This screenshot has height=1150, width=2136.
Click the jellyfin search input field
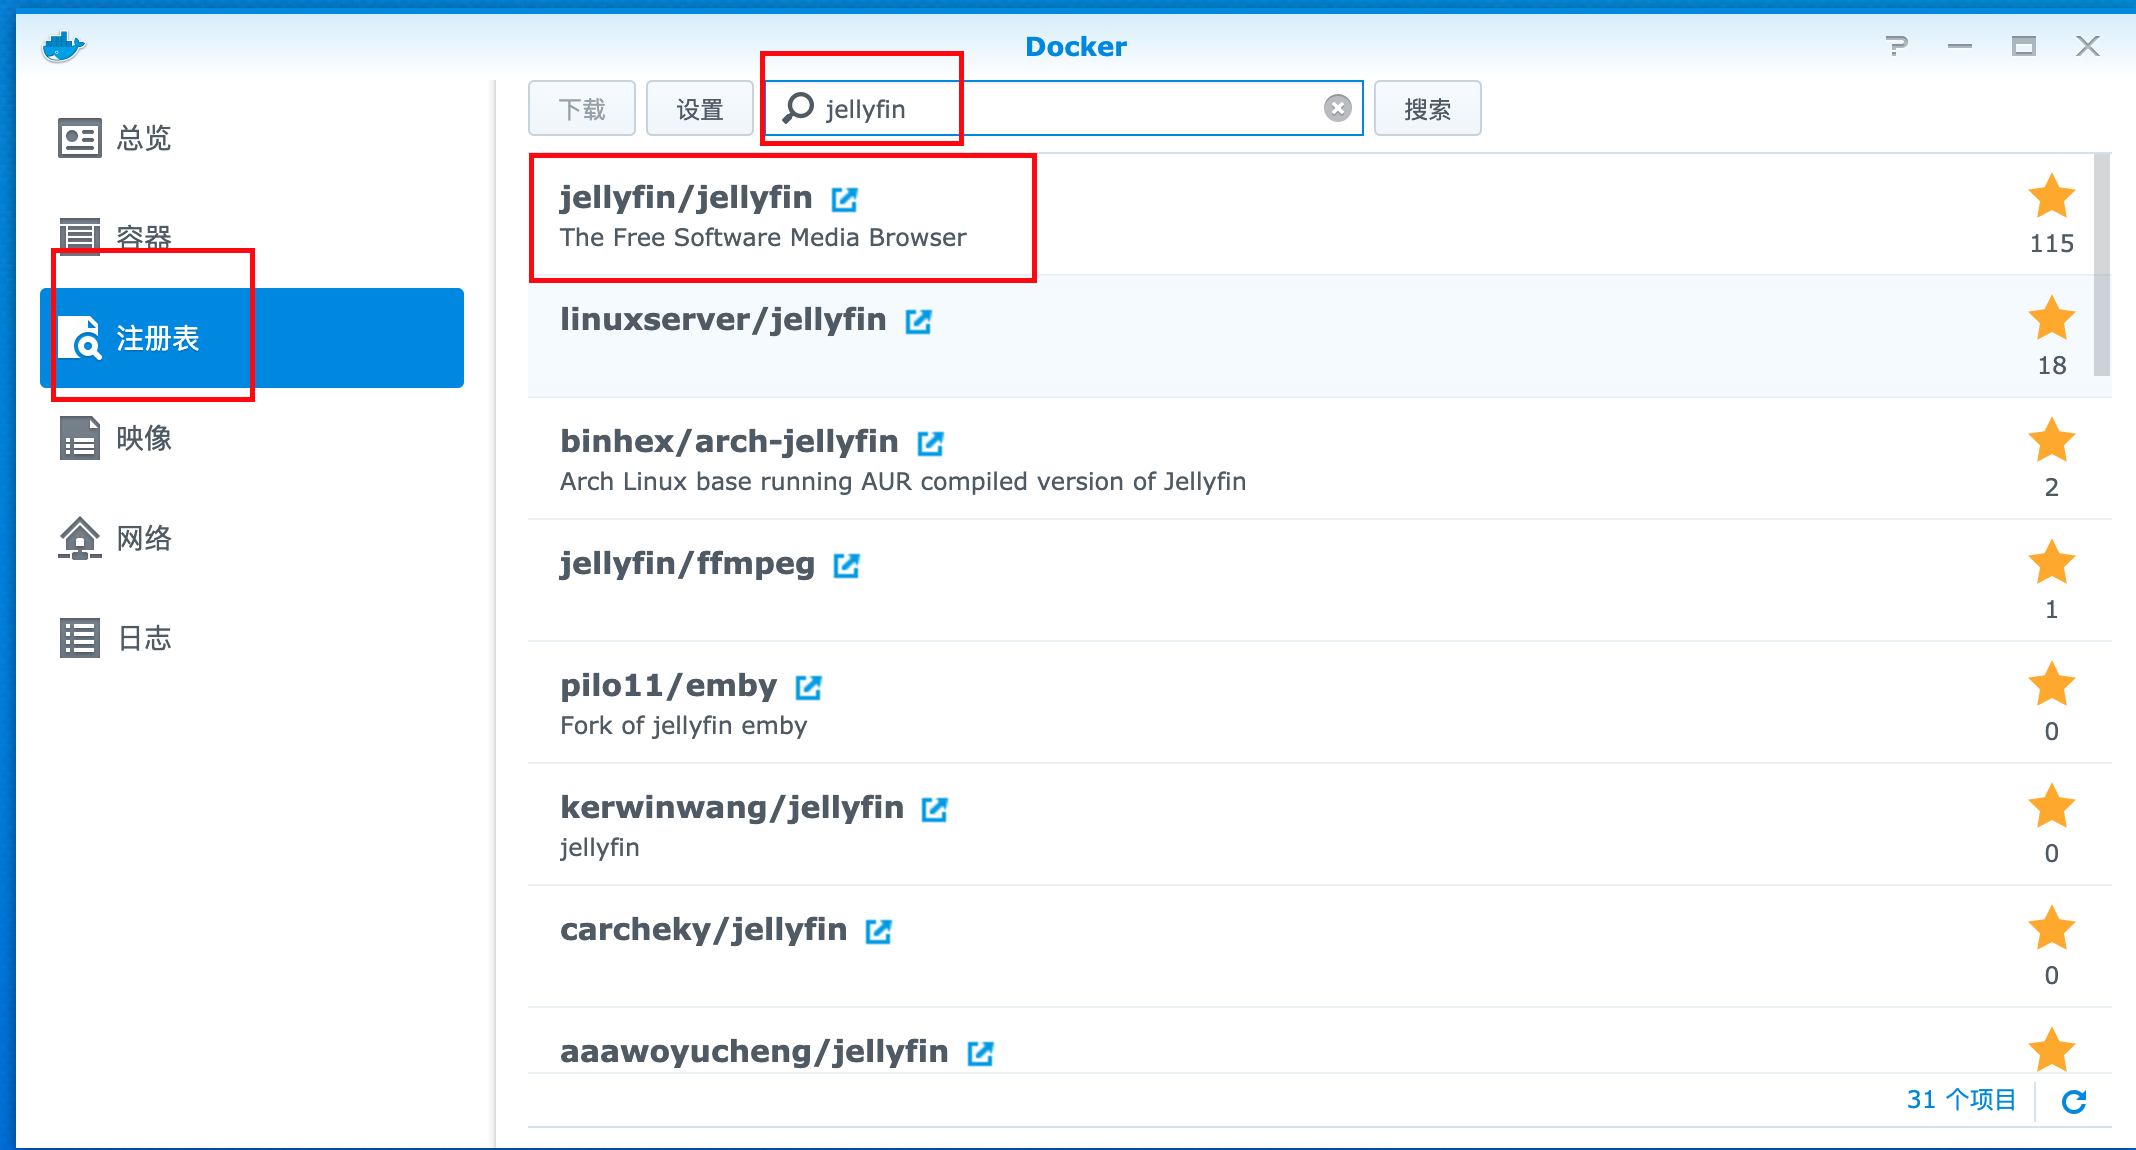[1064, 108]
